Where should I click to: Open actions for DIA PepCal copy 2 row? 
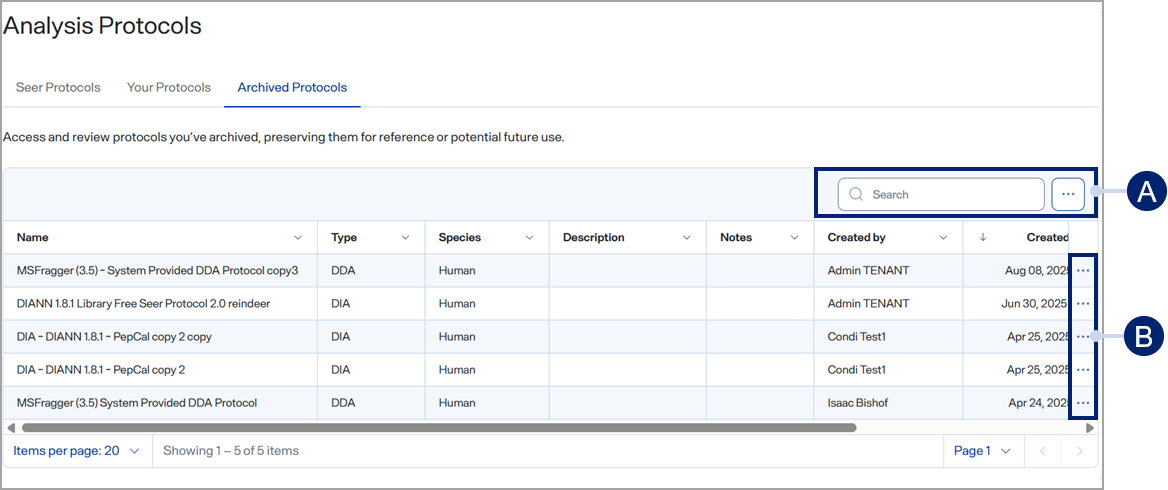(x=1083, y=370)
